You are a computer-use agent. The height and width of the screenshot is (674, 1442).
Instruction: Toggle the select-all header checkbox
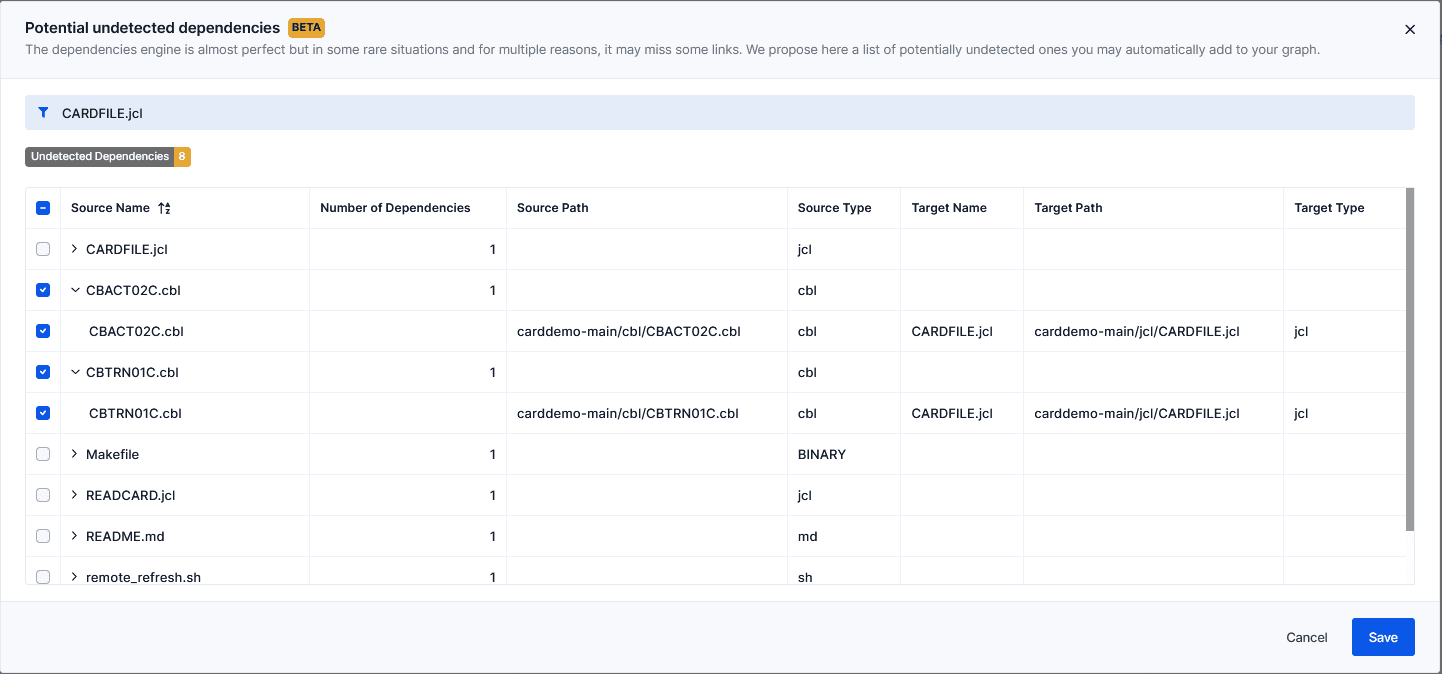pyautogui.click(x=43, y=208)
